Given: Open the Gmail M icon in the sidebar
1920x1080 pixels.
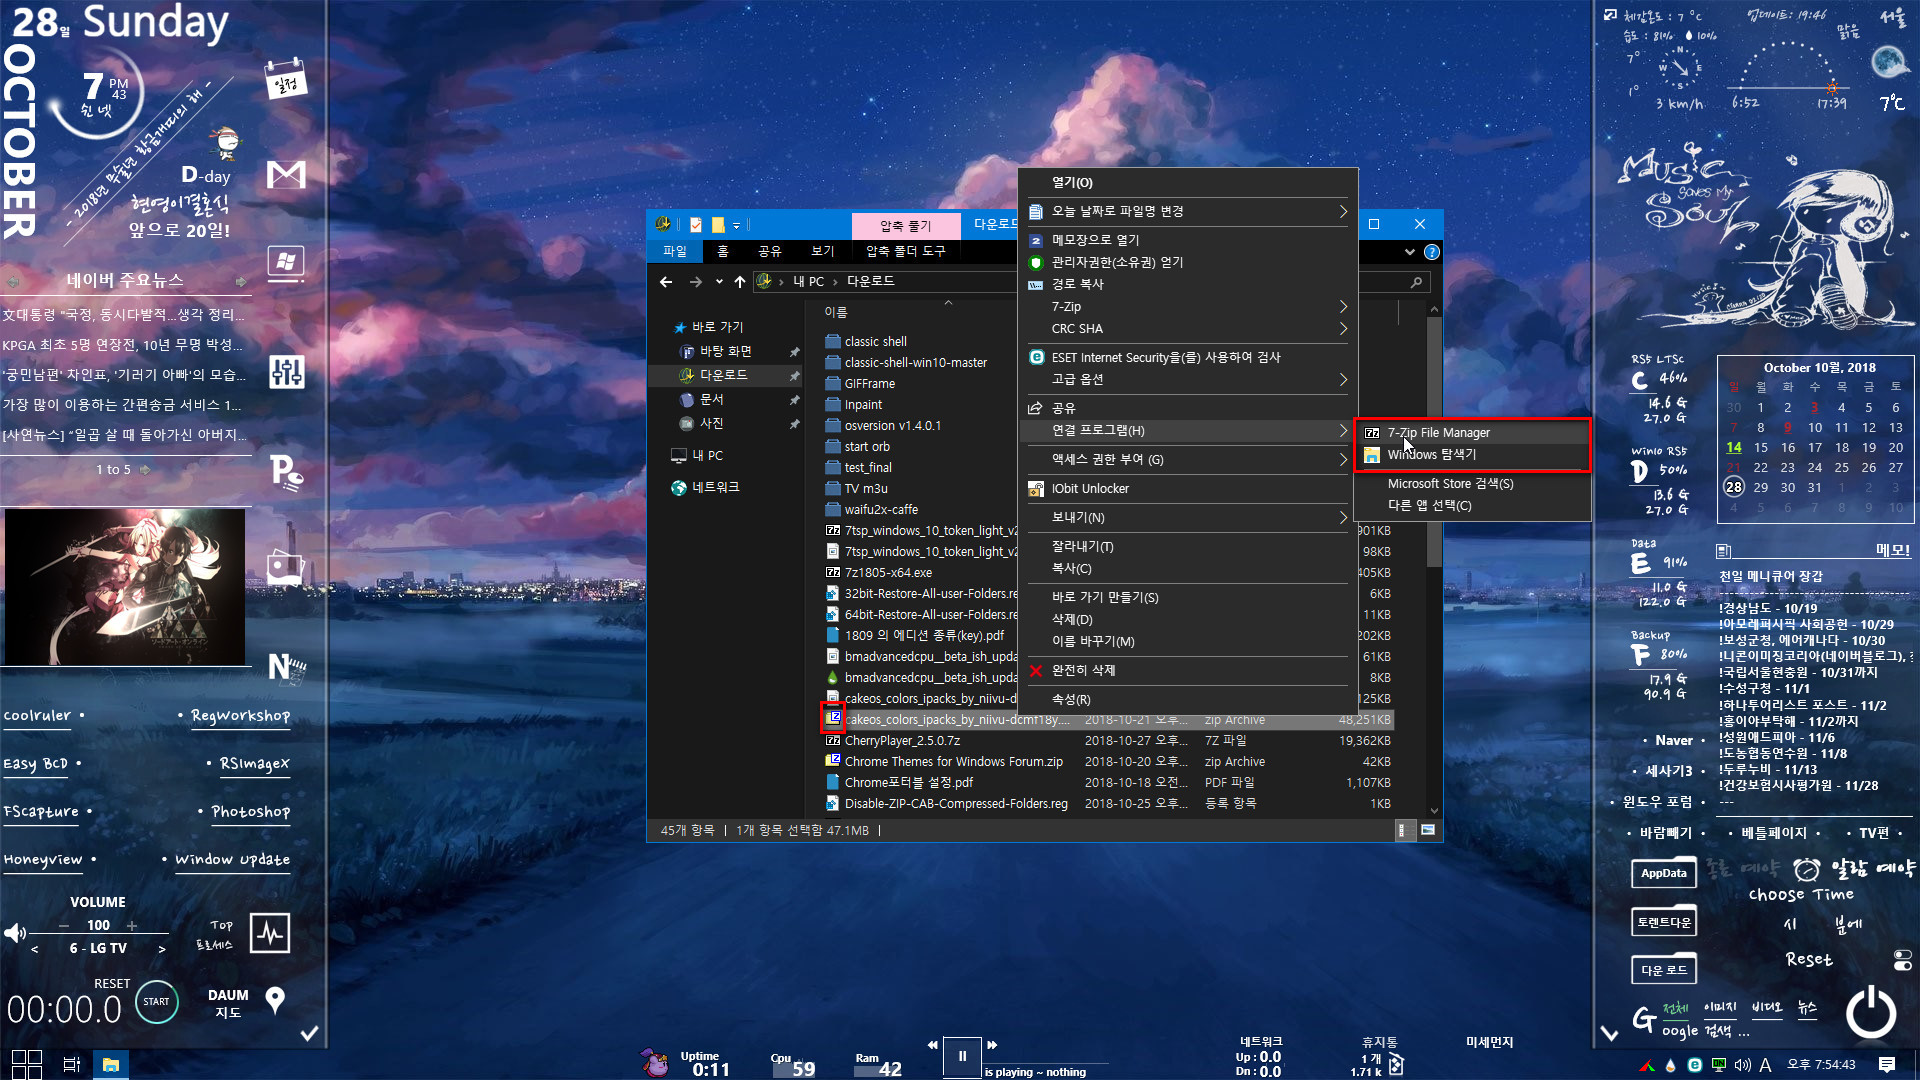Looking at the screenshot, I should pos(286,175).
